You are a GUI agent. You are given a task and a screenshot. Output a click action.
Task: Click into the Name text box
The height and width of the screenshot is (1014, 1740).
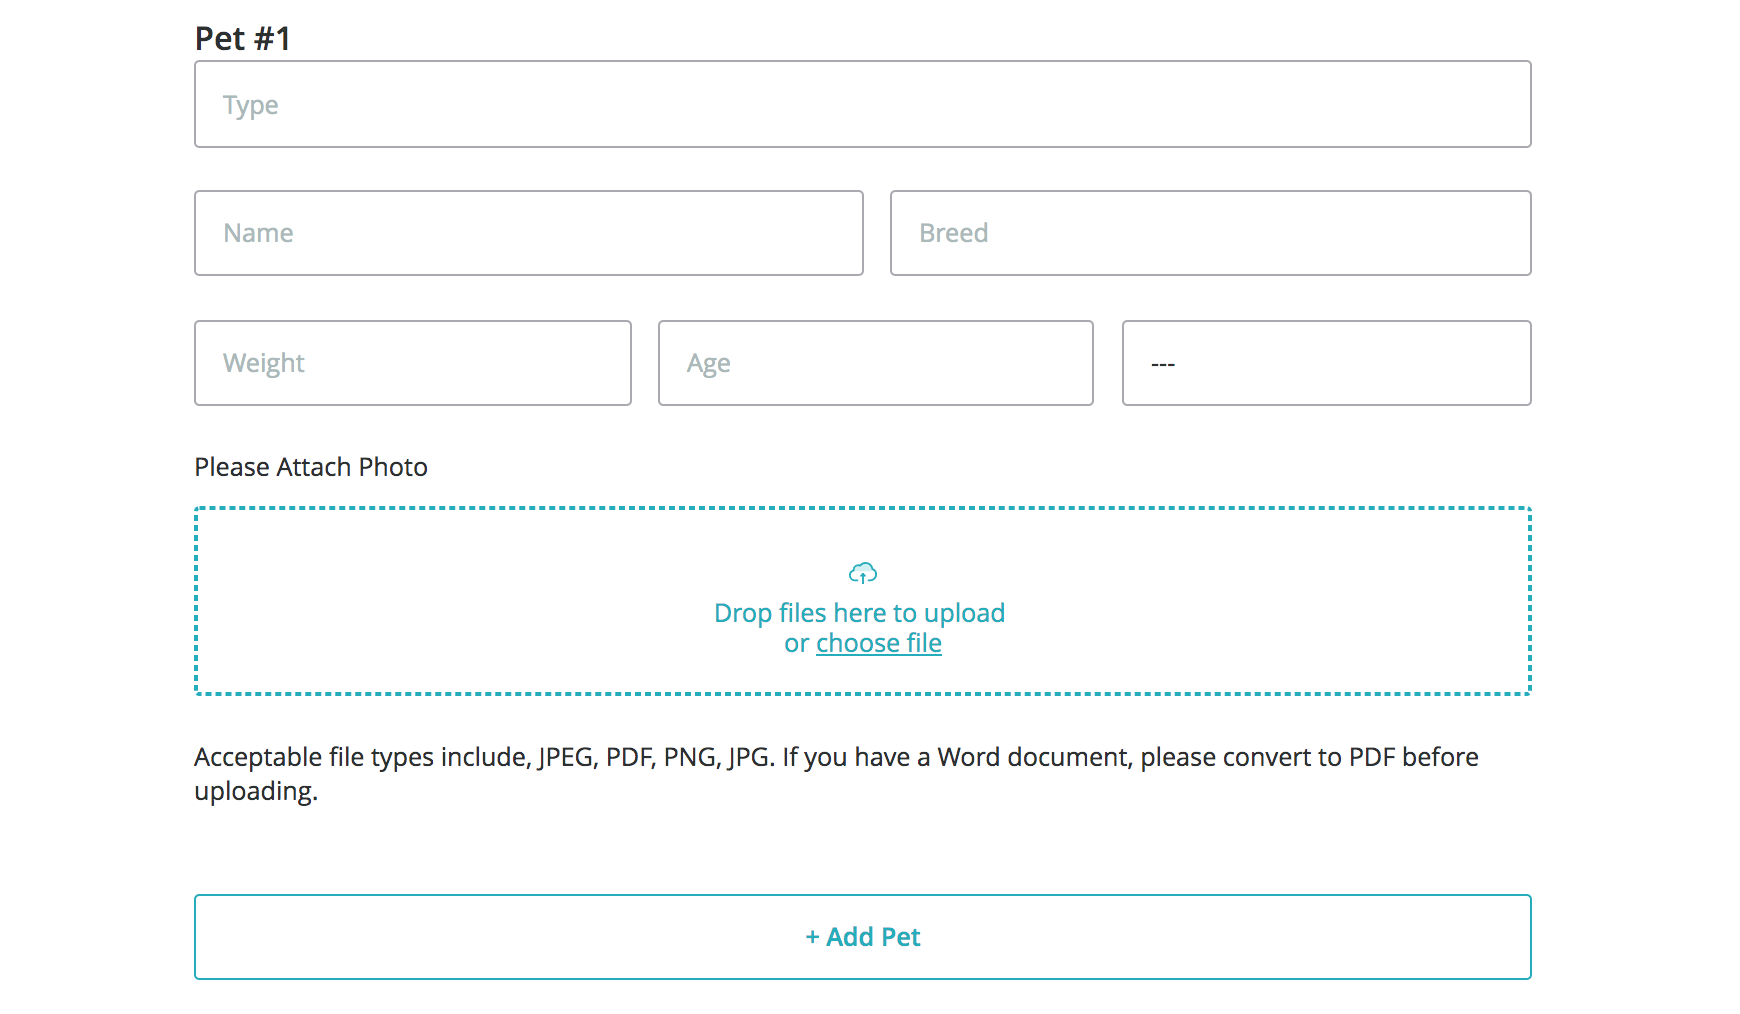(x=528, y=233)
